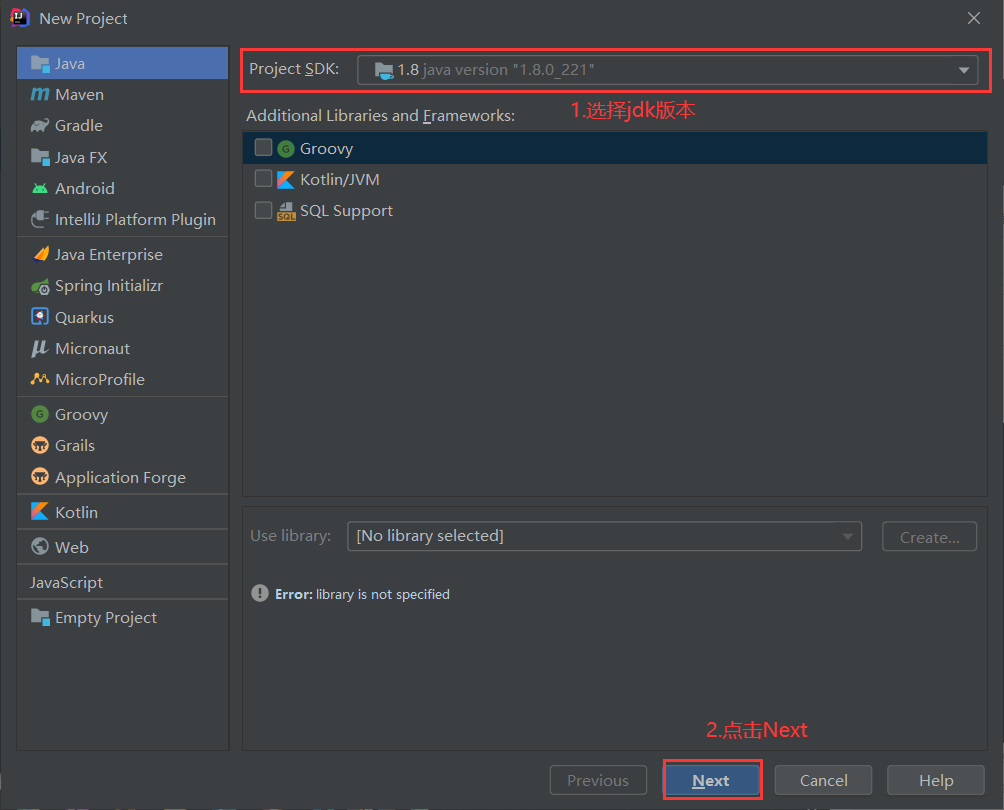Select Gradle project type
1004x810 pixels.
click(x=122, y=126)
